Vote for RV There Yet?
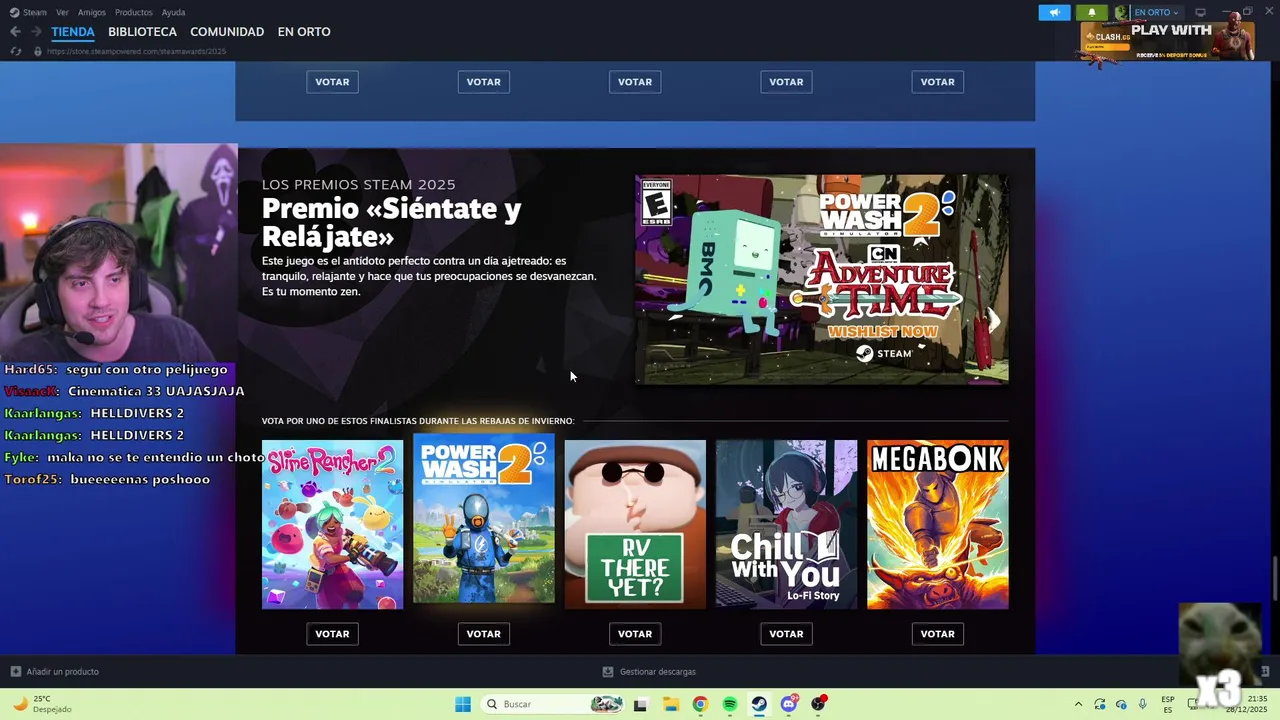Image resolution: width=1280 pixels, height=720 pixels. (x=635, y=634)
